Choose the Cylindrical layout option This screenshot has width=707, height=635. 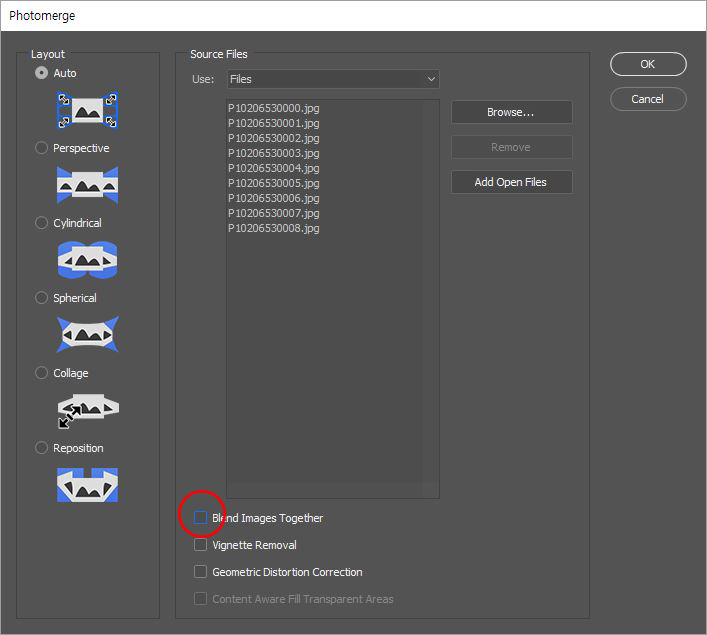41,223
